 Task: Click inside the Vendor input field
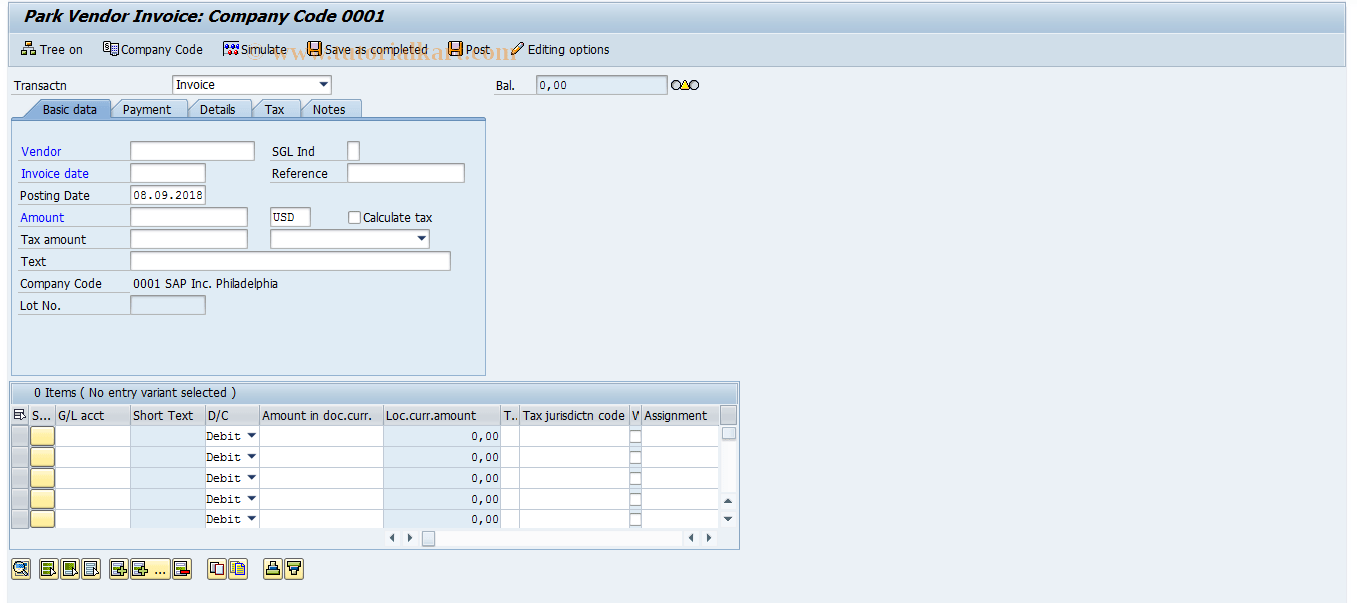click(192, 151)
